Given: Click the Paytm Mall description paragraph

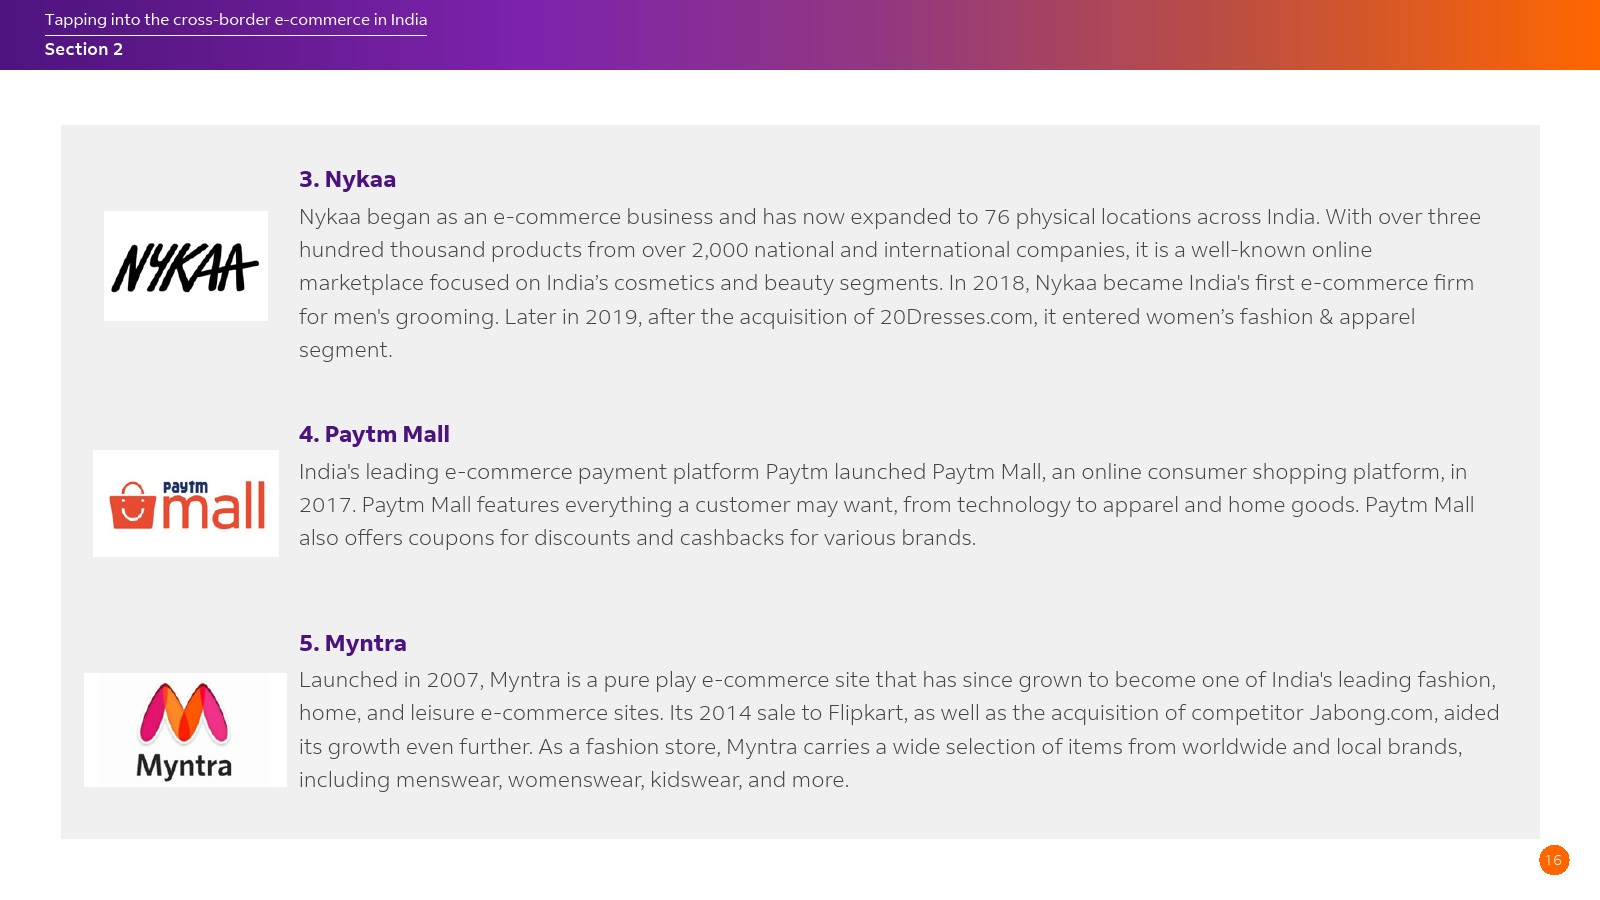Looking at the screenshot, I should click(886, 505).
